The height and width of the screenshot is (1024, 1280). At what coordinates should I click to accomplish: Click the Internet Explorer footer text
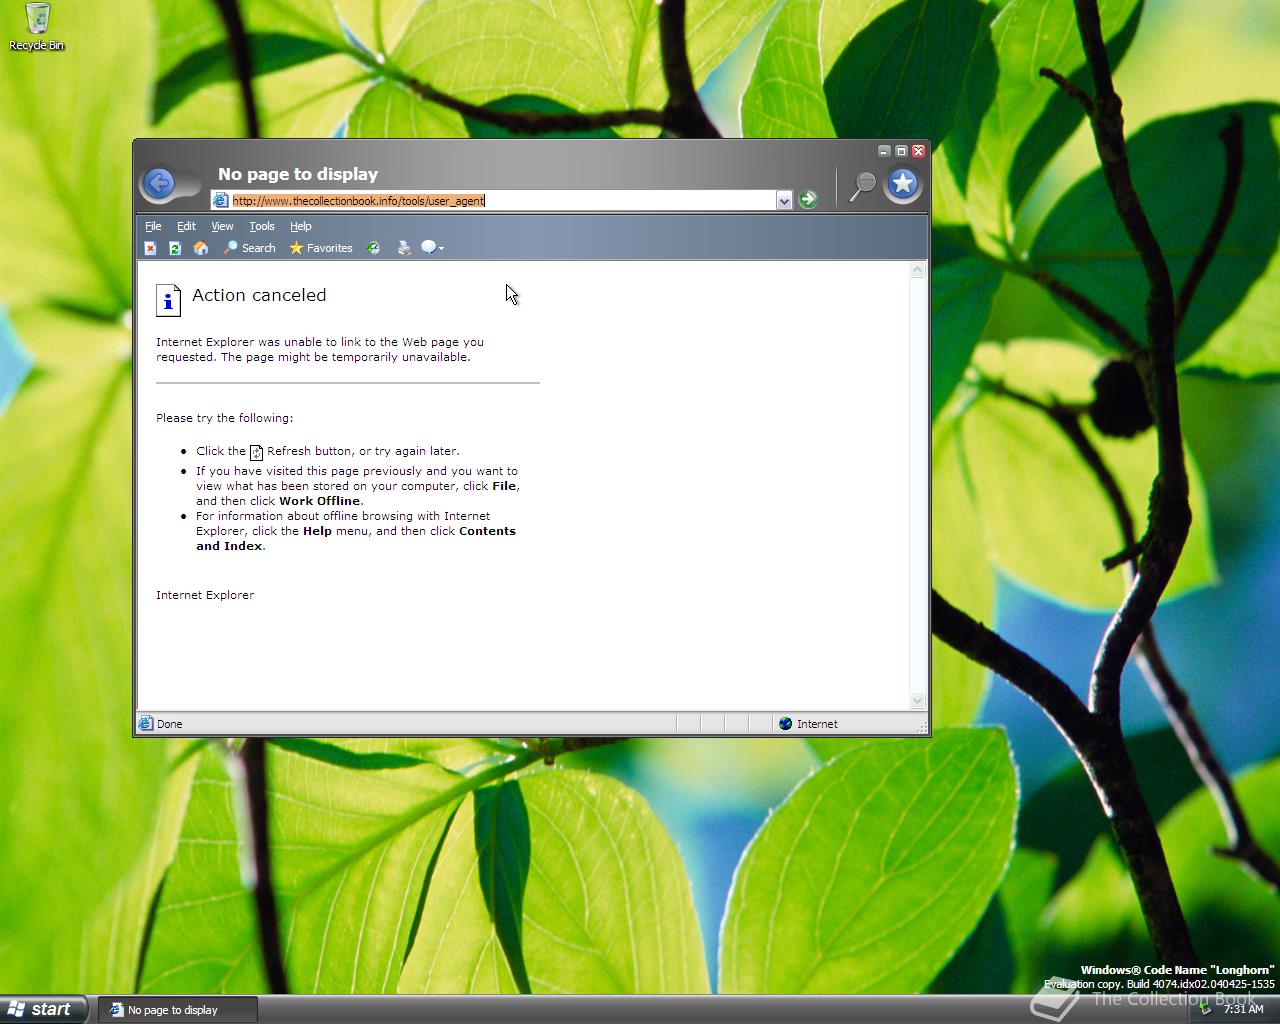click(205, 595)
